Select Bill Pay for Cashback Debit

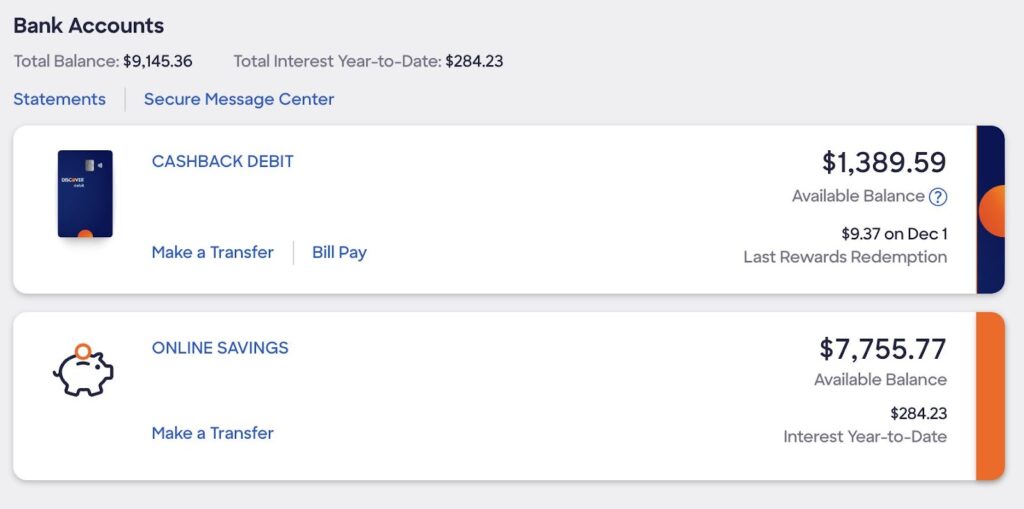[x=339, y=252]
